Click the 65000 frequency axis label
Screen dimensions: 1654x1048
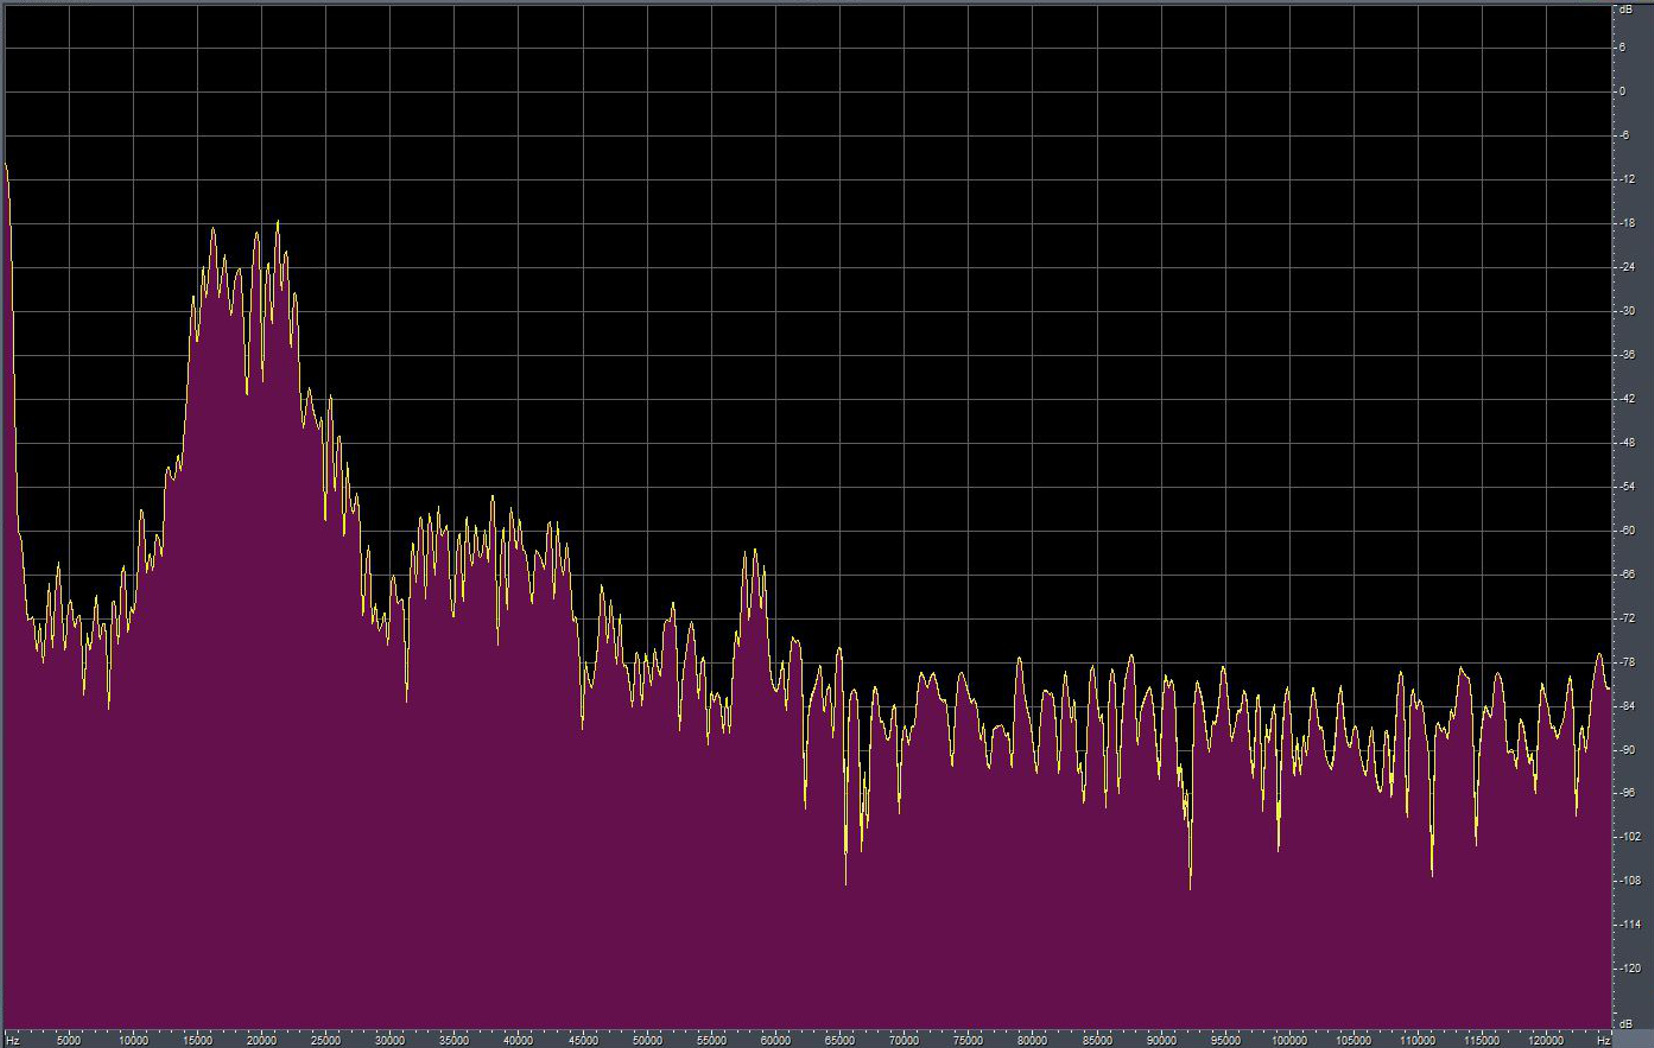point(839,1041)
